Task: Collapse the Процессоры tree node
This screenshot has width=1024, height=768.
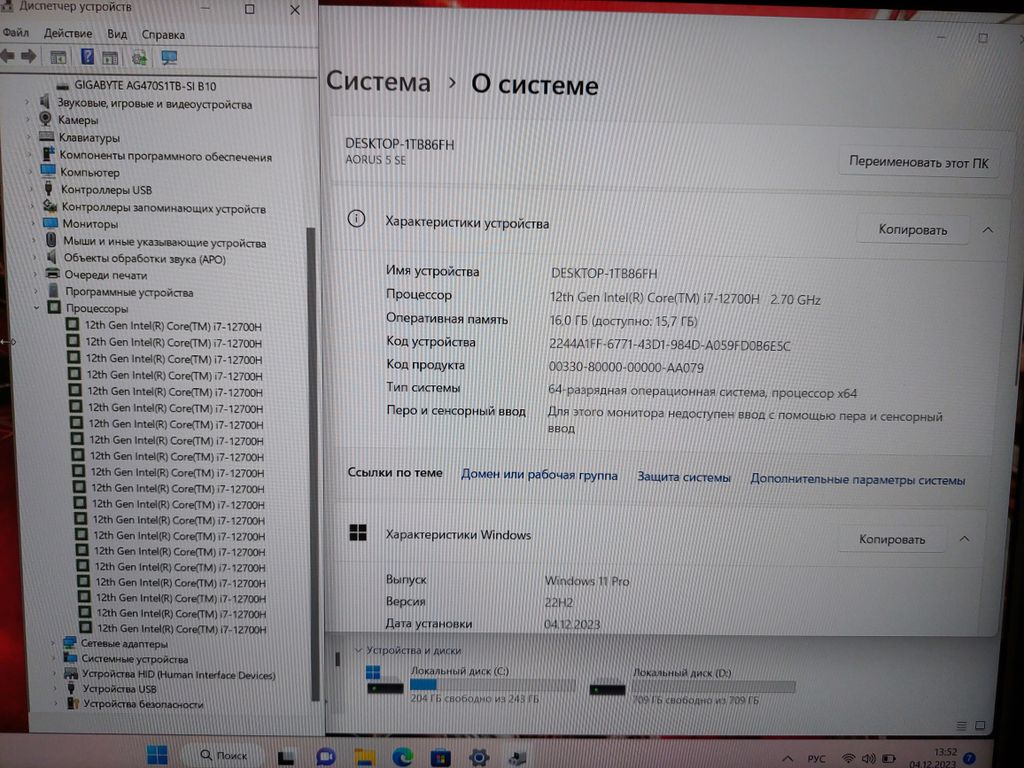Action: click(37, 309)
